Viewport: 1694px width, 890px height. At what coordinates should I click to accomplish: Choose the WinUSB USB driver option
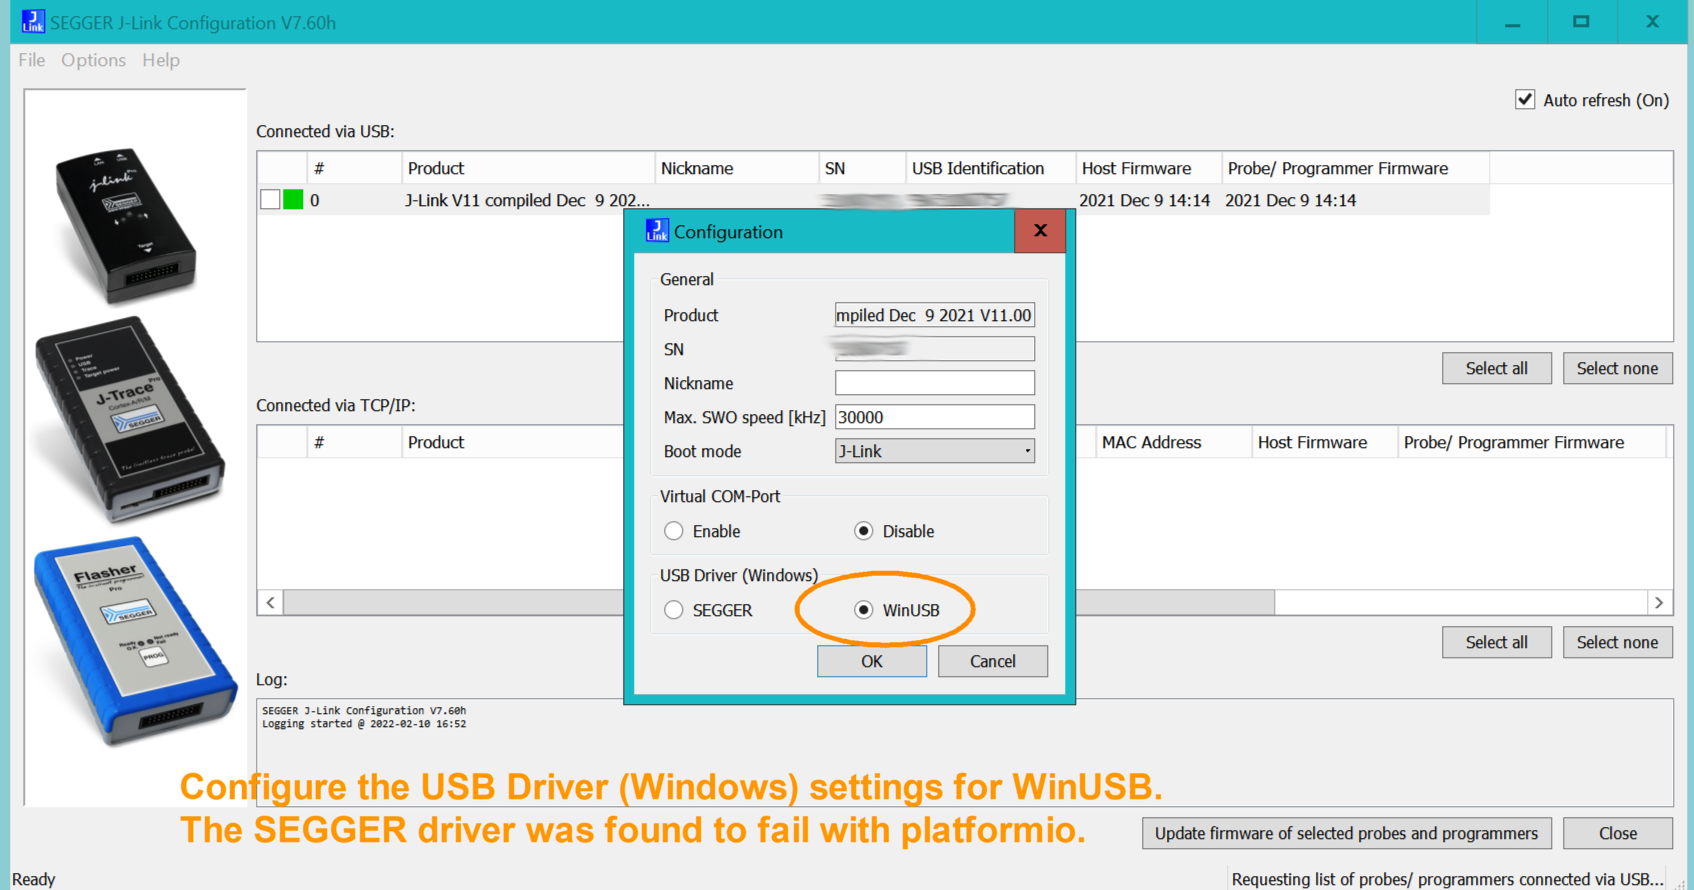(x=864, y=610)
